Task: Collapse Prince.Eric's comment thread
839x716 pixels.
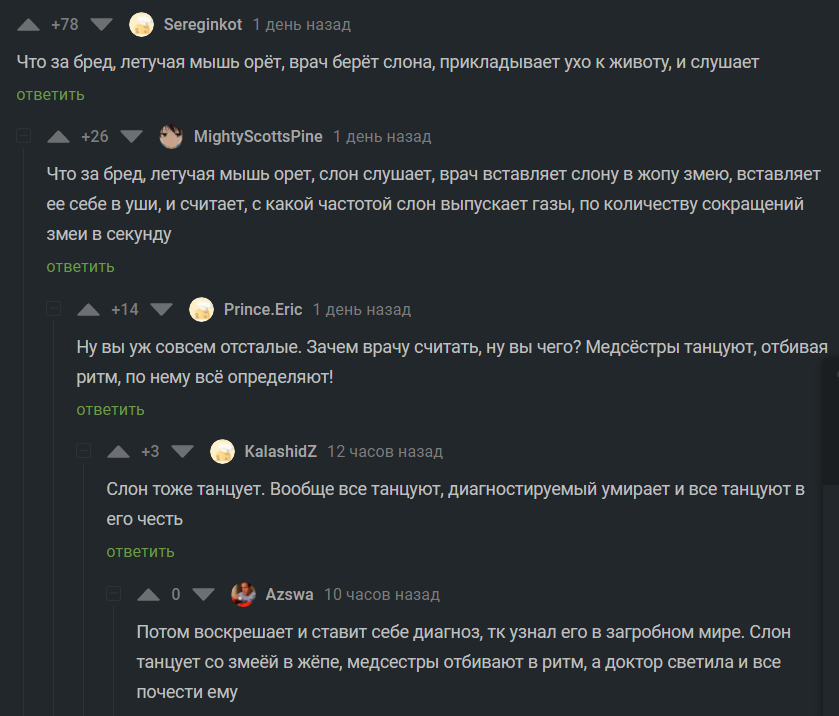Action: coord(54,309)
